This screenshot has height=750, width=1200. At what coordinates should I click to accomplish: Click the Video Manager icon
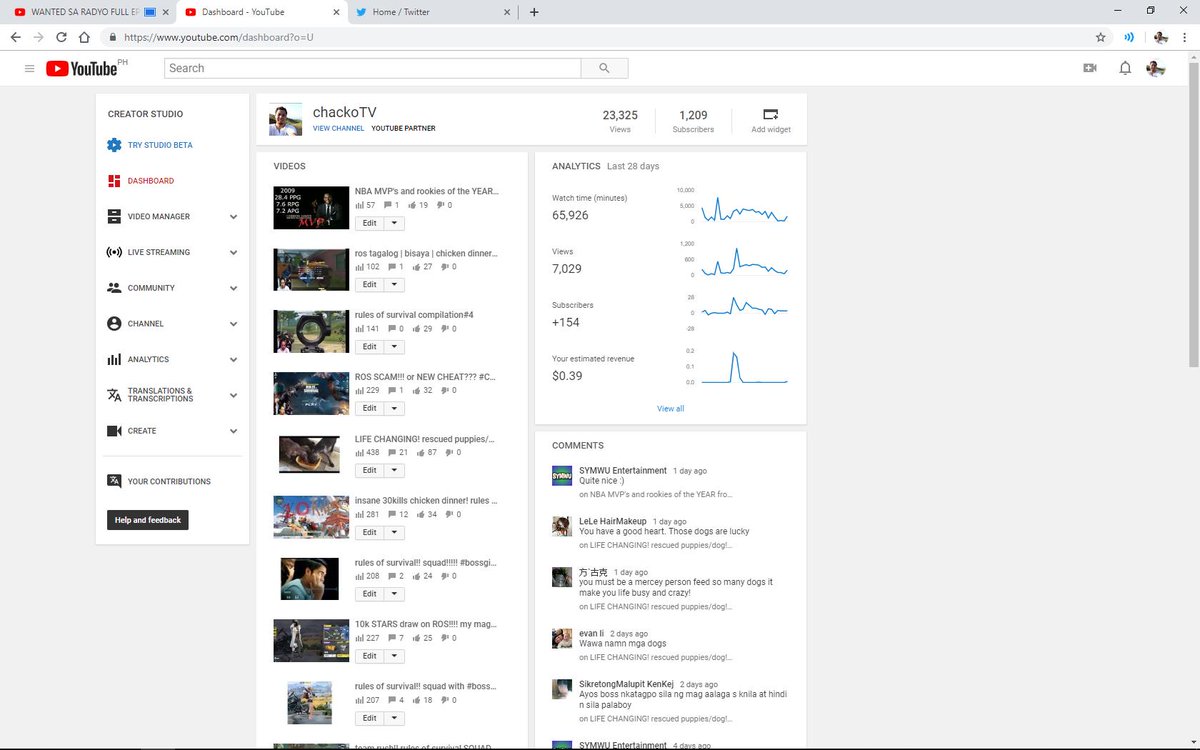[x=114, y=217]
